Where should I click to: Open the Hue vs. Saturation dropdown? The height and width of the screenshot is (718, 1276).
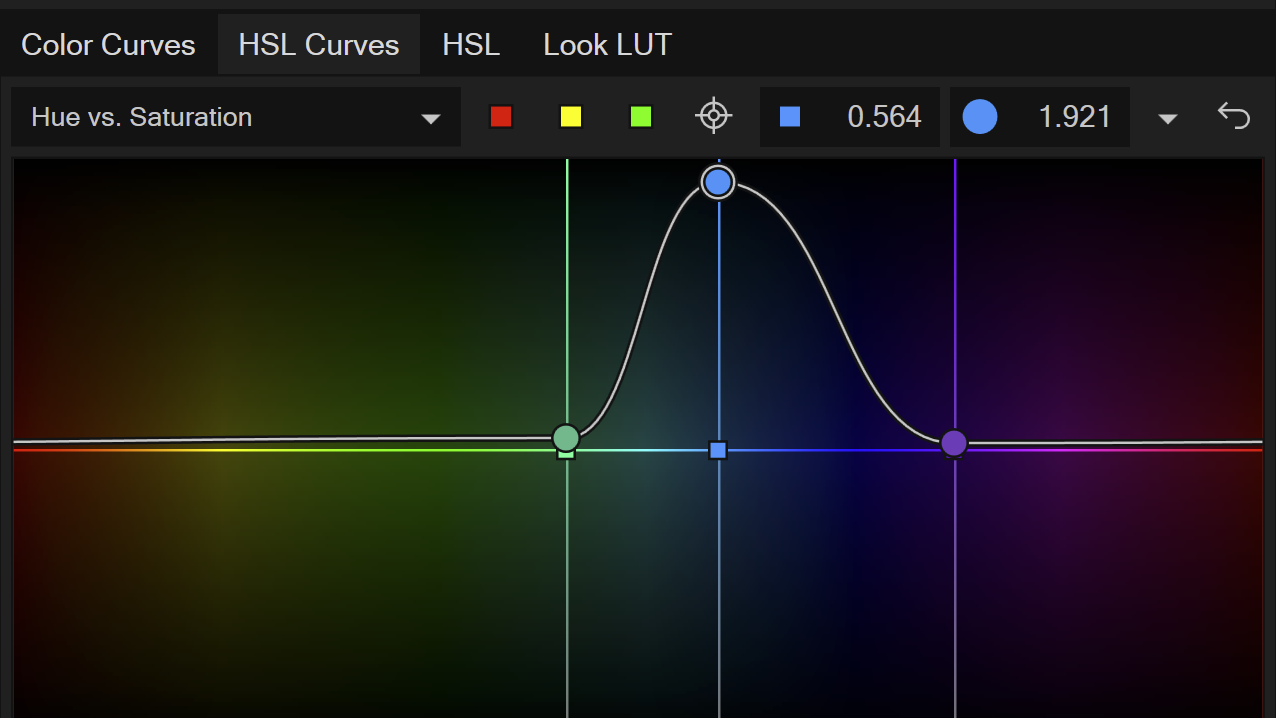point(431,117)
